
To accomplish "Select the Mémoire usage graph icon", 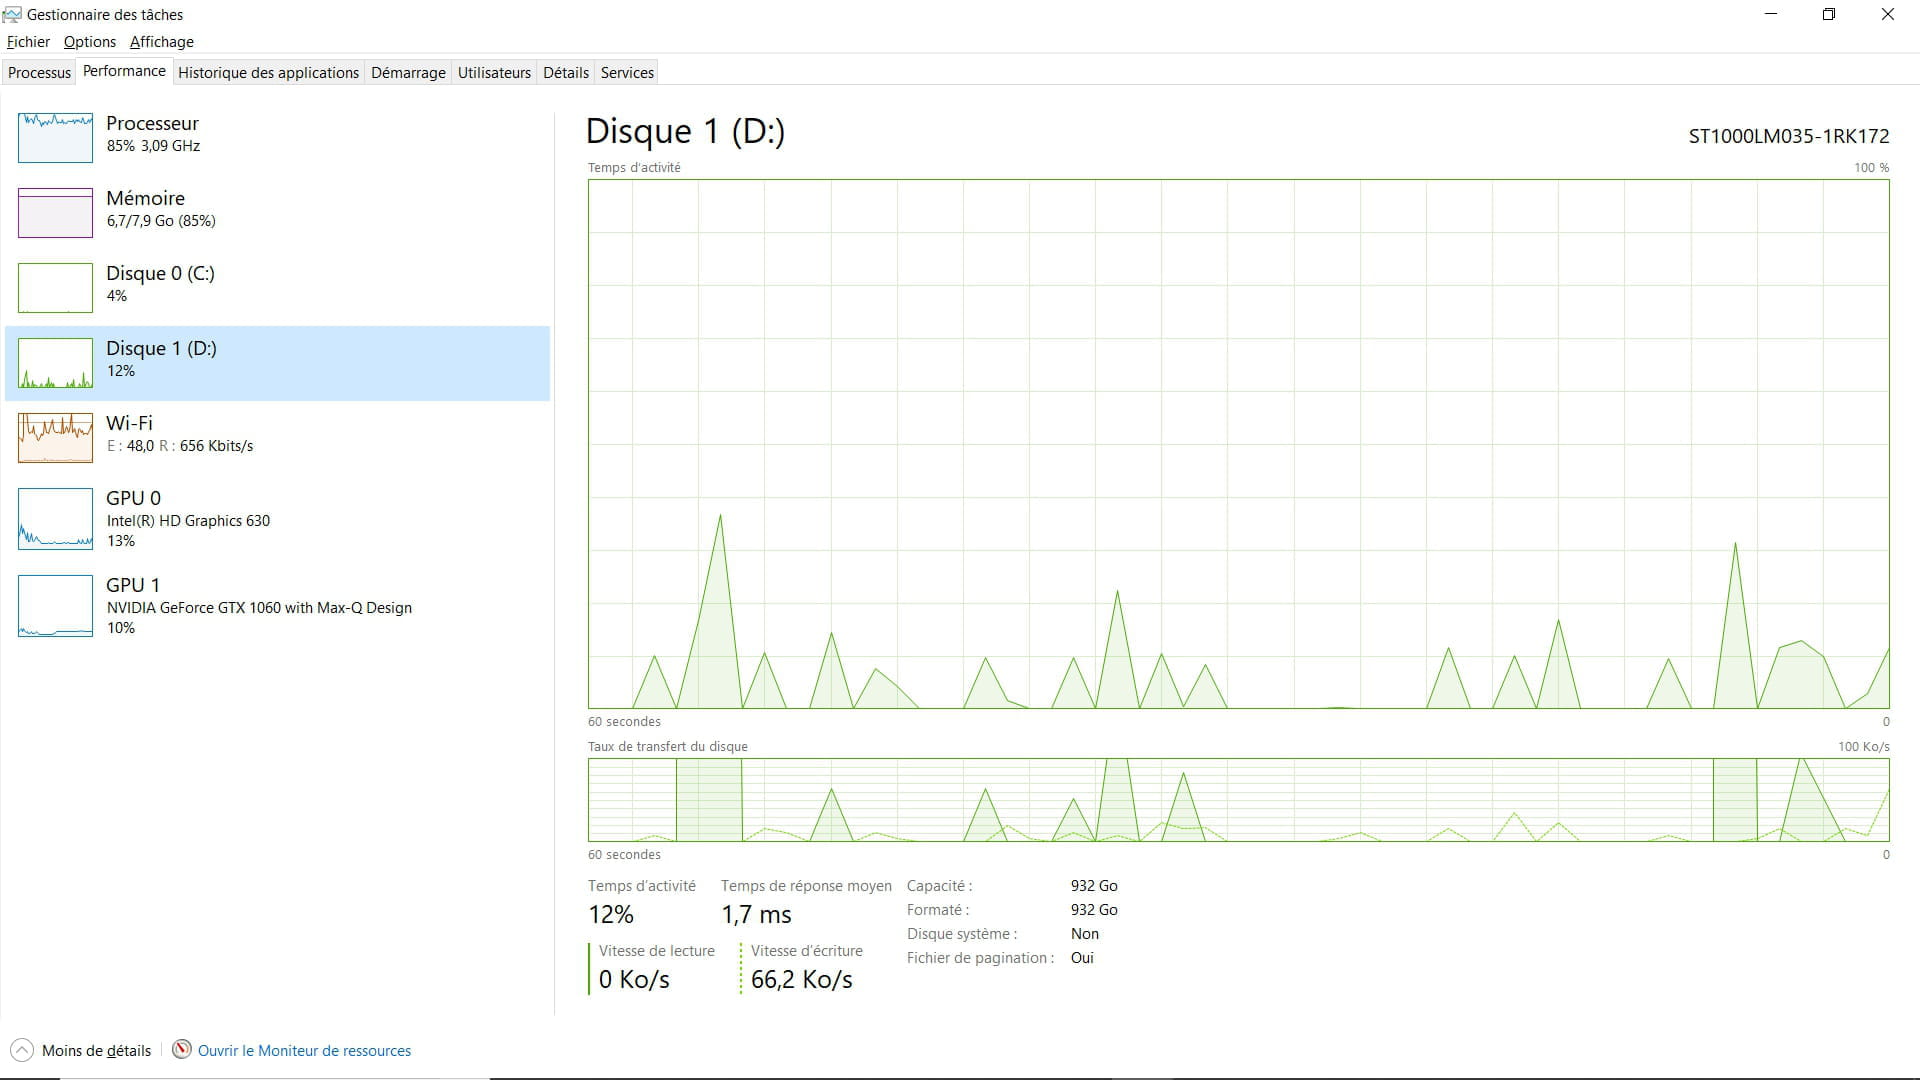I will tap(55, 212).
